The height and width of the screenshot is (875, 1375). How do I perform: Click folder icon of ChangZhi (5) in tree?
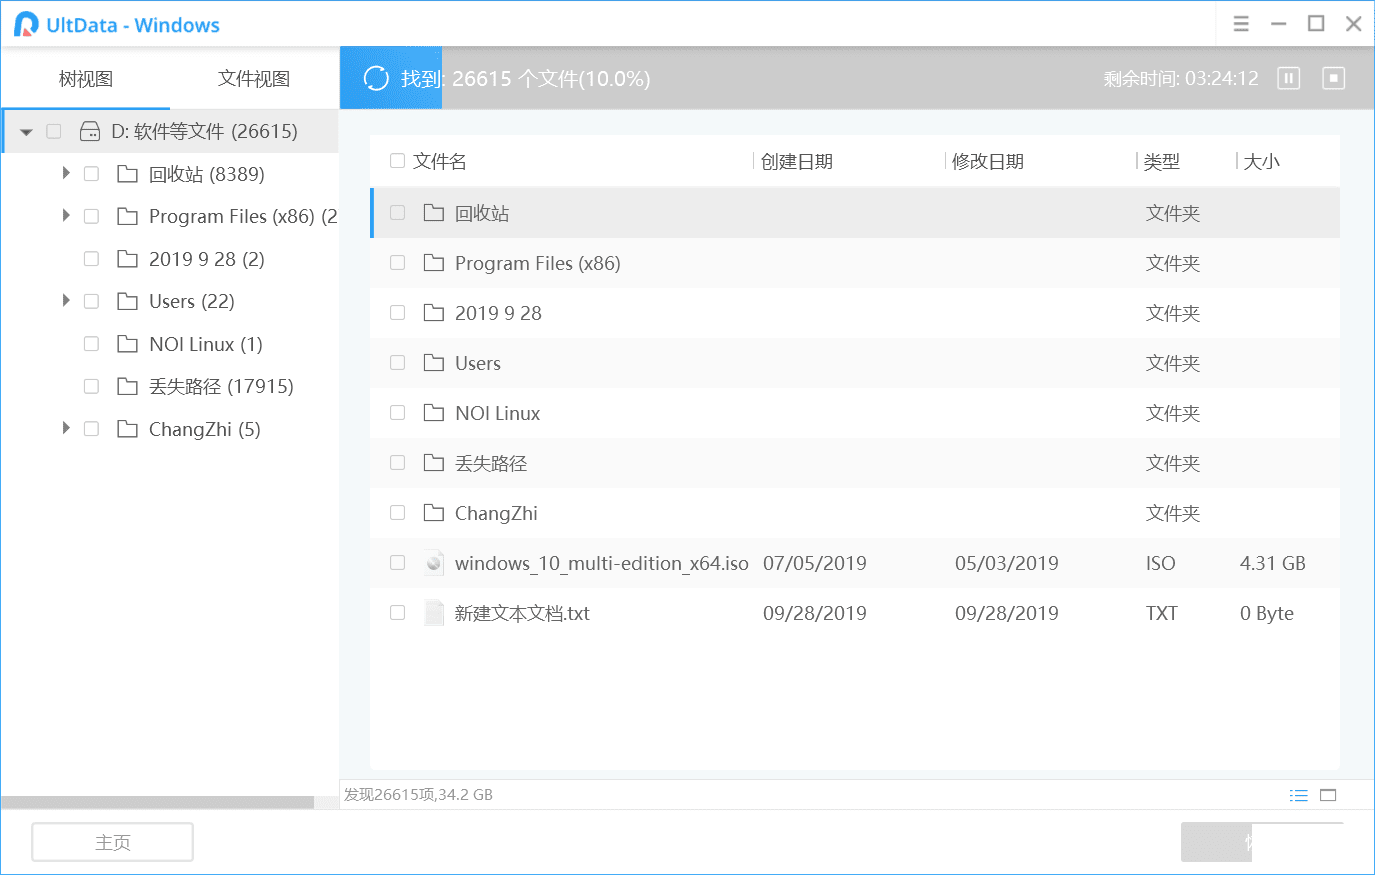(128, 429)
